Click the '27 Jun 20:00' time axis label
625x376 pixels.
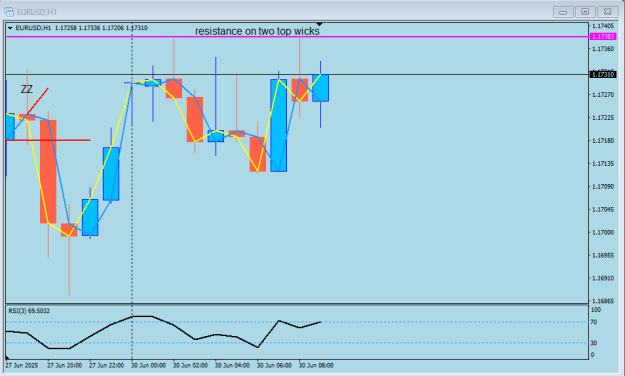click(65, 365)
